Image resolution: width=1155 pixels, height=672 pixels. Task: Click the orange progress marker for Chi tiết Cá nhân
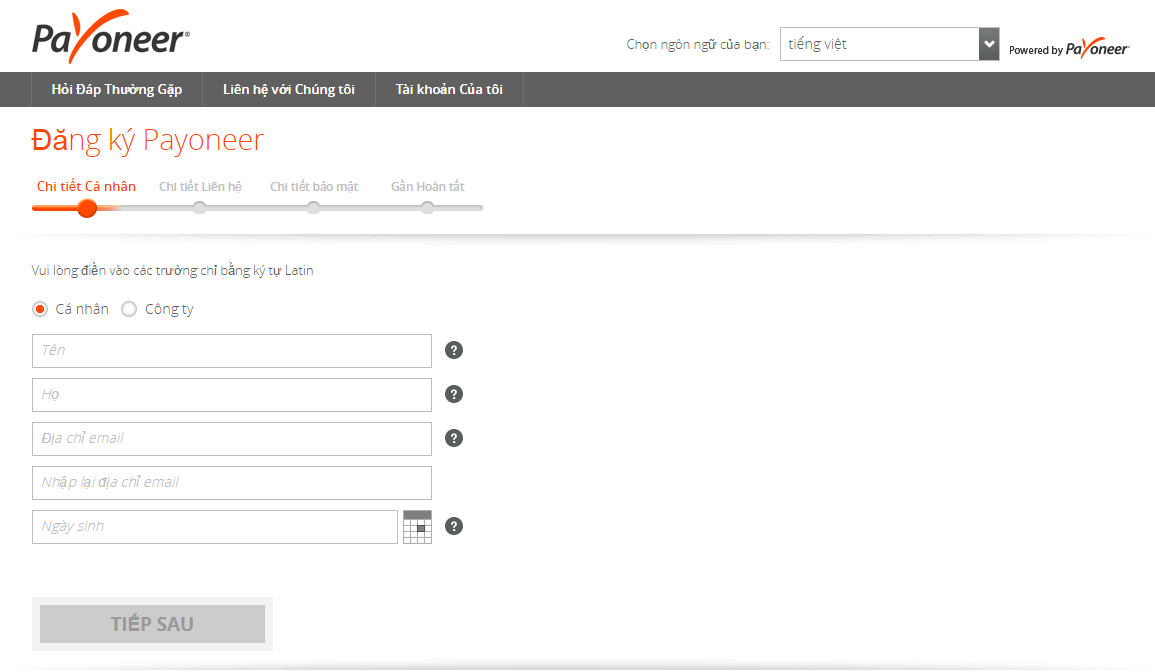87,209
